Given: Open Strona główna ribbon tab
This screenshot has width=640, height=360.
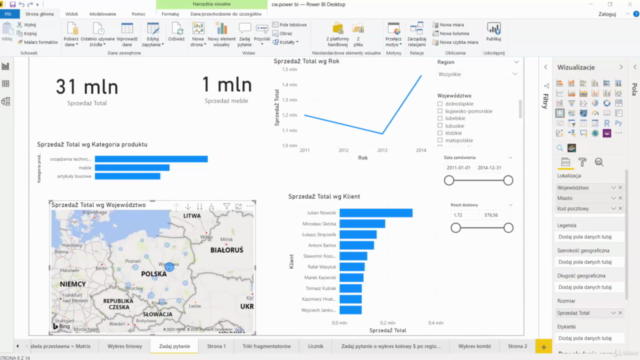Looking at the screenshot, I should tap(40, 14).
